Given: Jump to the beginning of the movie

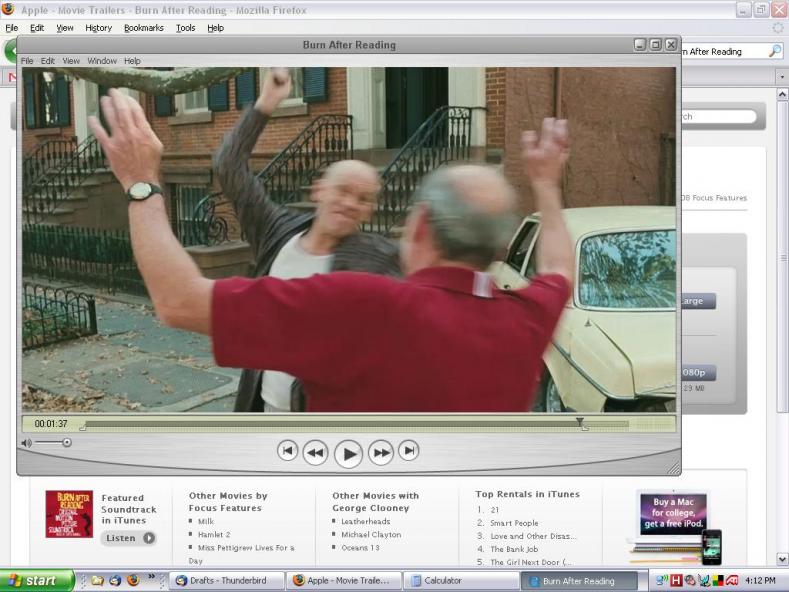Looking at the screenshot, I should pos(287,451).
